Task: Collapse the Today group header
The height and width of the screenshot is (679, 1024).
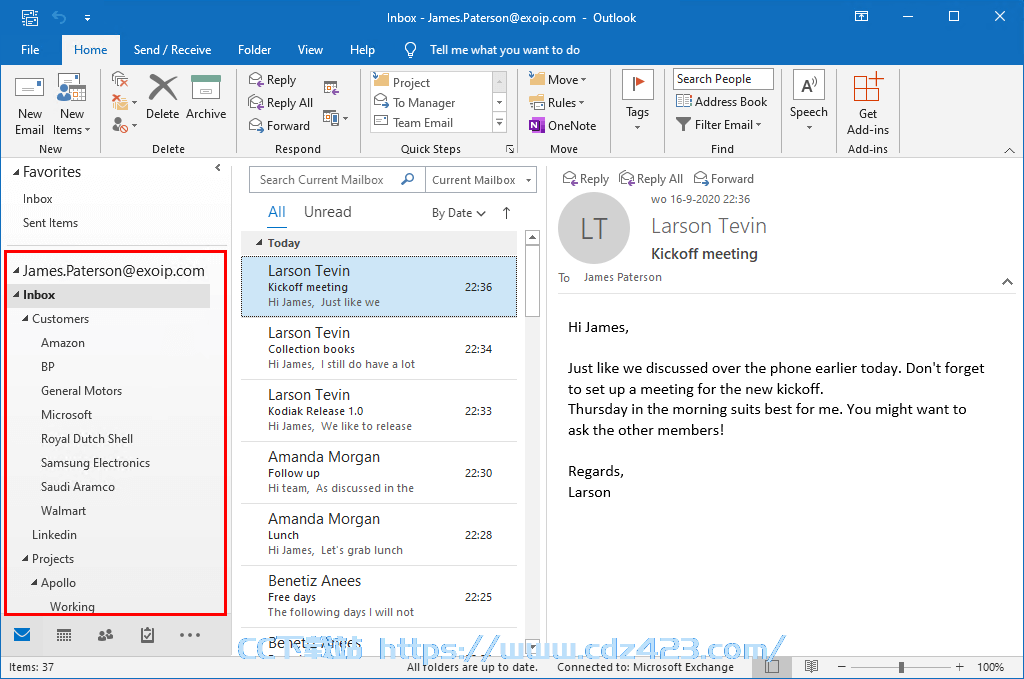Action: coord(259,243)
